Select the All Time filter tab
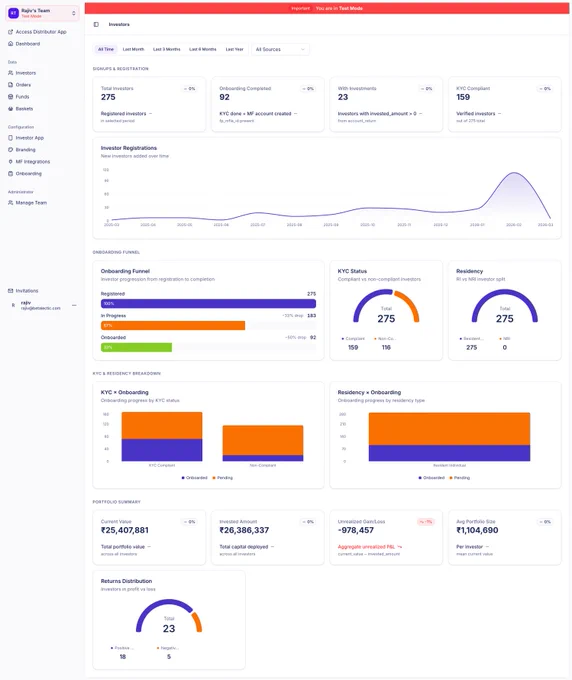Screen dimensions: 572x680 [106, 49]
